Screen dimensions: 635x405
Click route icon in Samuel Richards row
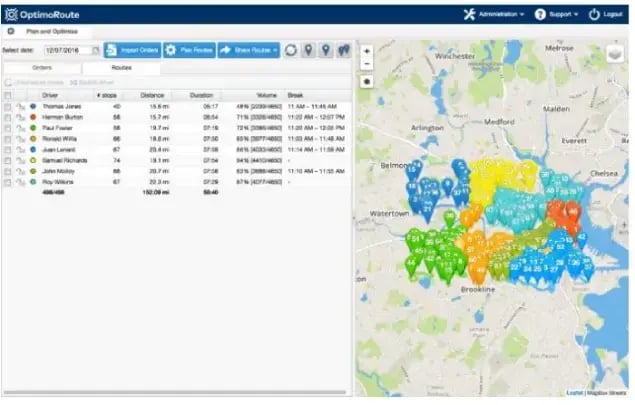pyautogui.click(x=20, y=161)
